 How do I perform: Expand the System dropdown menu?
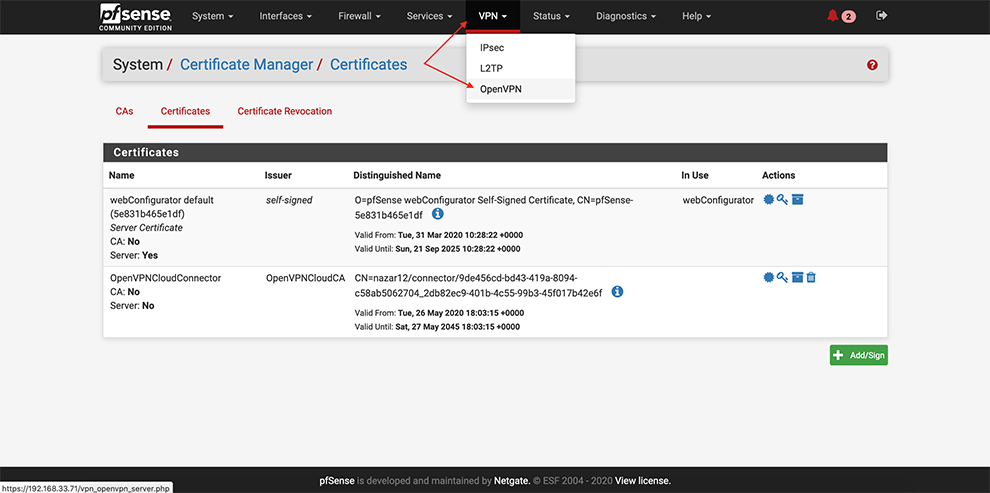(x=212, y=16)
